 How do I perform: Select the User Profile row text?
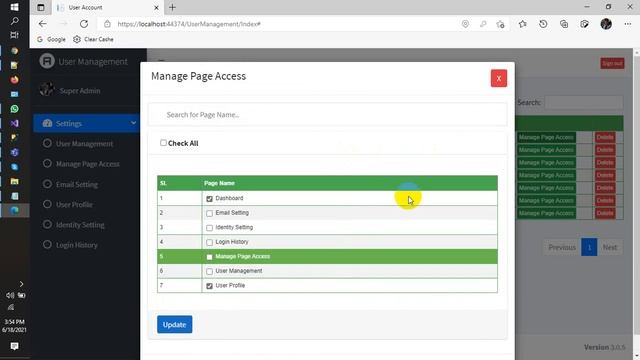point(230,286)
